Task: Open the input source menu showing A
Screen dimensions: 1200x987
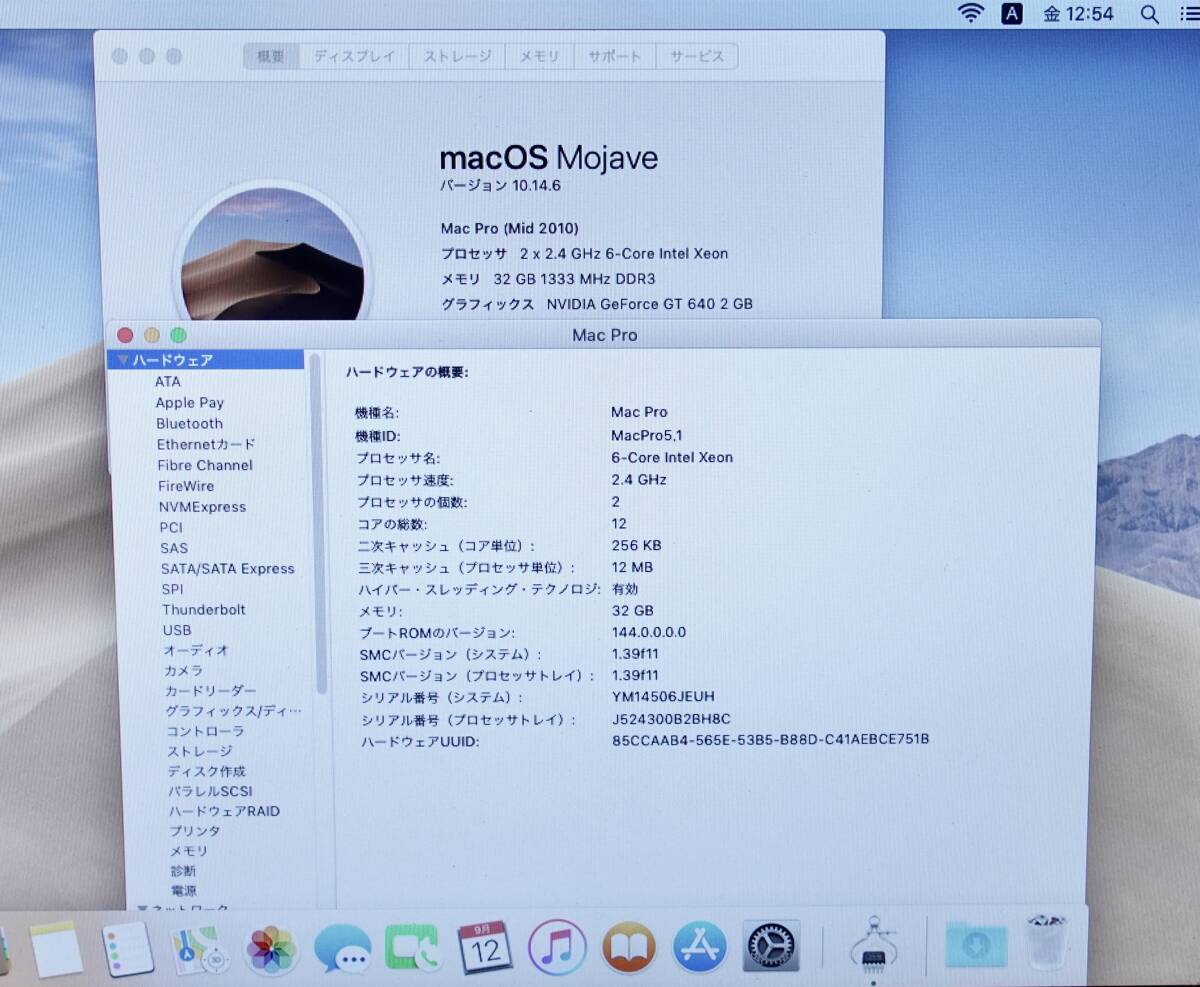Action: pyautogui.click(x=1013, y=13)
